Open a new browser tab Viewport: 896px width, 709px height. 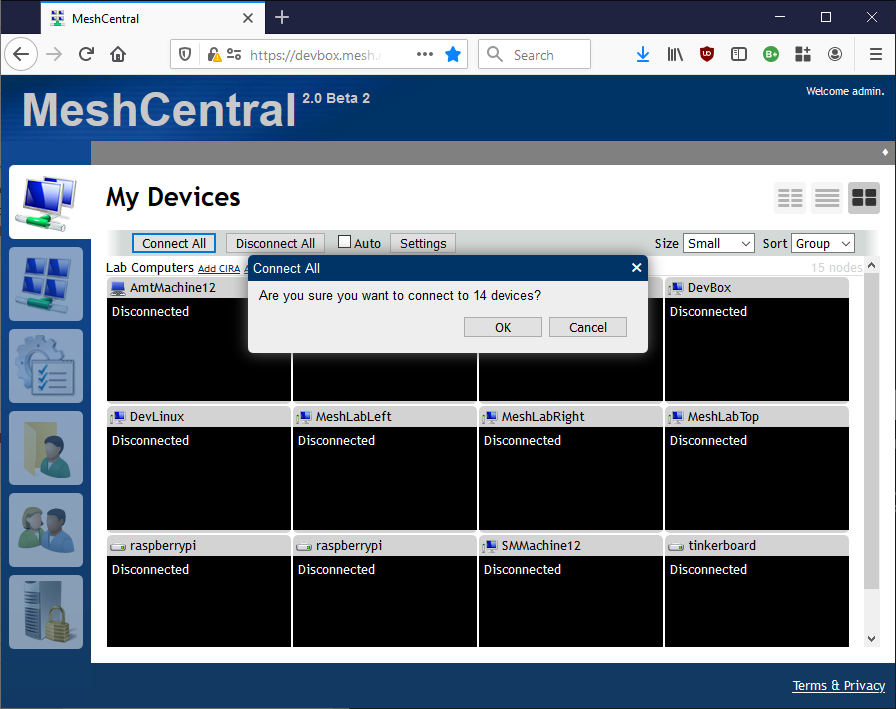pyautogui.click(x=281, y=17)
